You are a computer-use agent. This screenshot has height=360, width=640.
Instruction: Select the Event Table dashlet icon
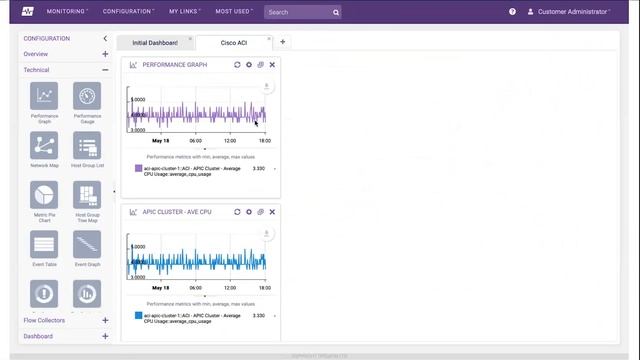44,244
